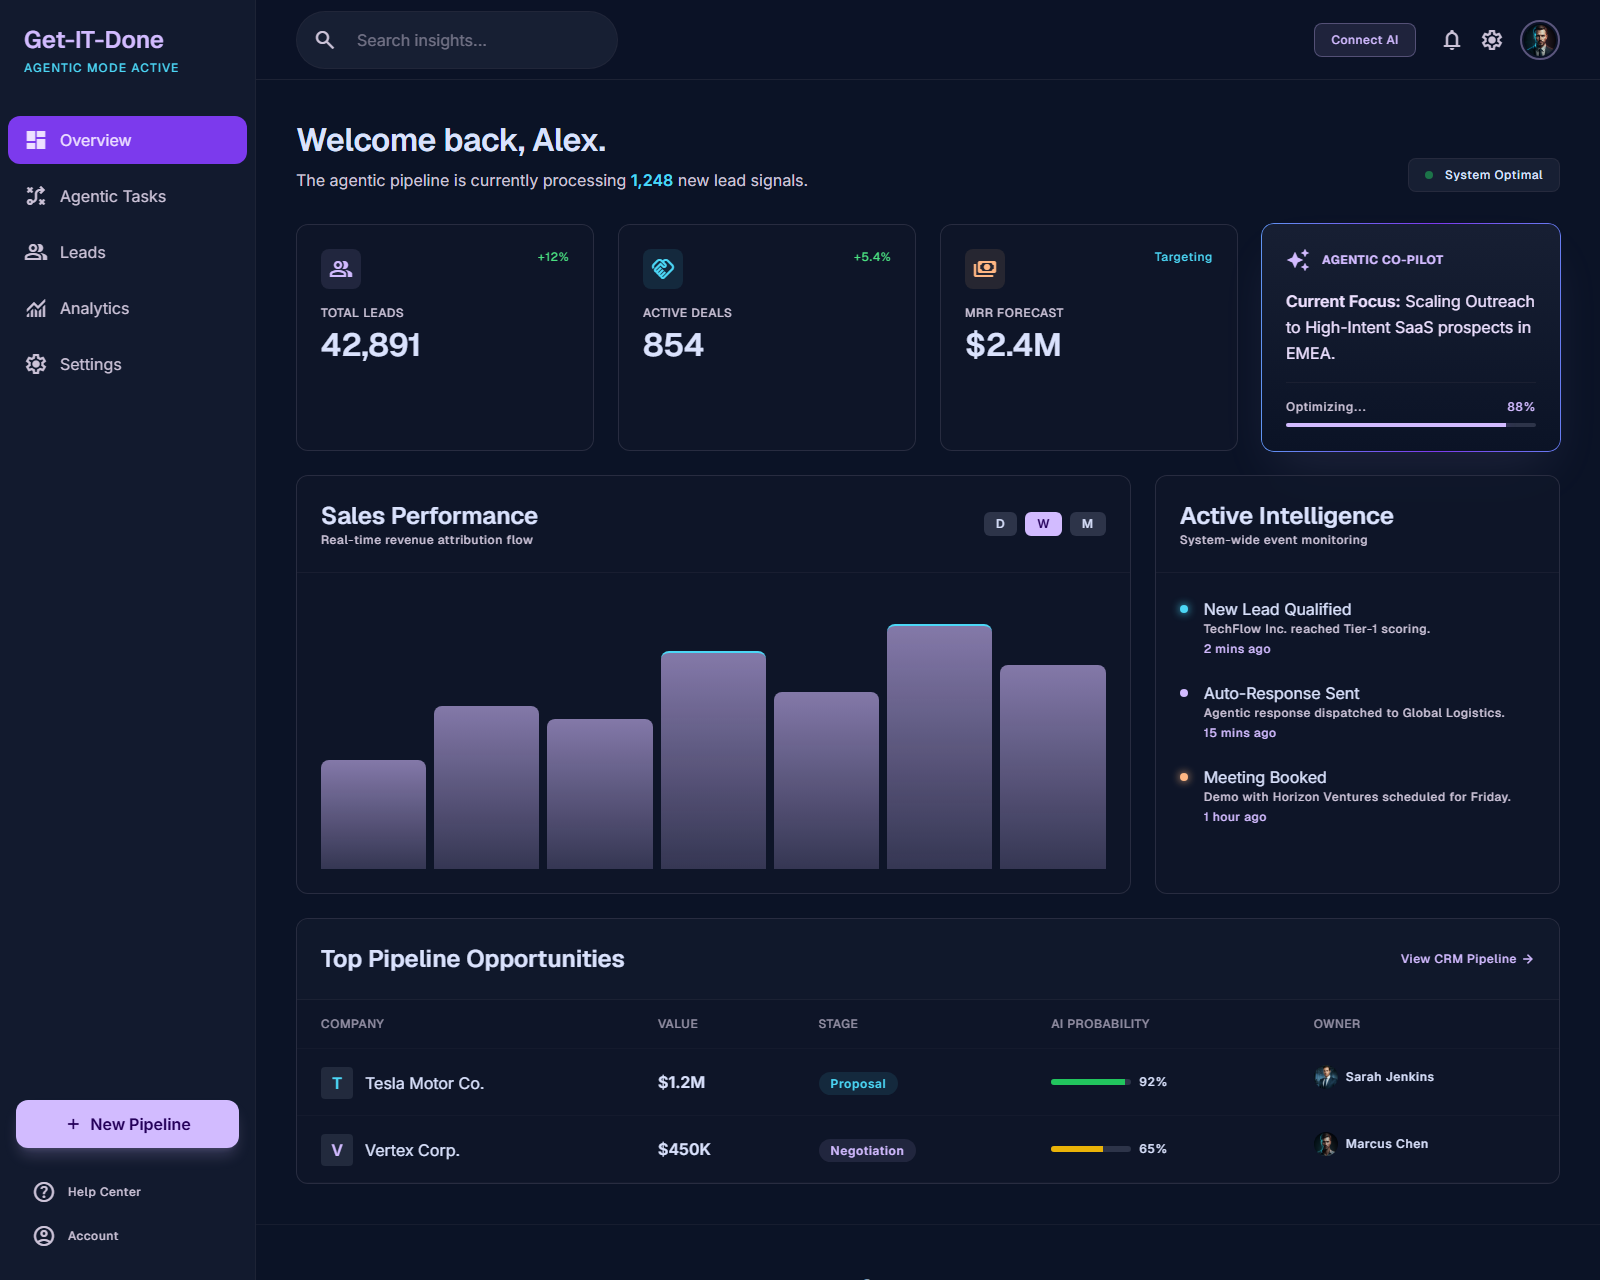Click the tallest chart bar
The height and width of the screenshot is (1280, 1600).
pos(939,747)
